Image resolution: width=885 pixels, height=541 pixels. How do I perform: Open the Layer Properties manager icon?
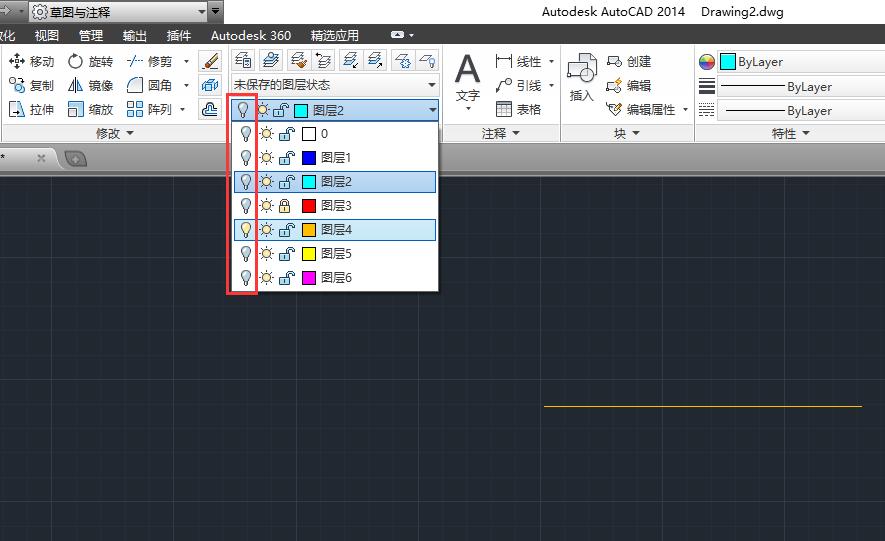tap(243, 60)
